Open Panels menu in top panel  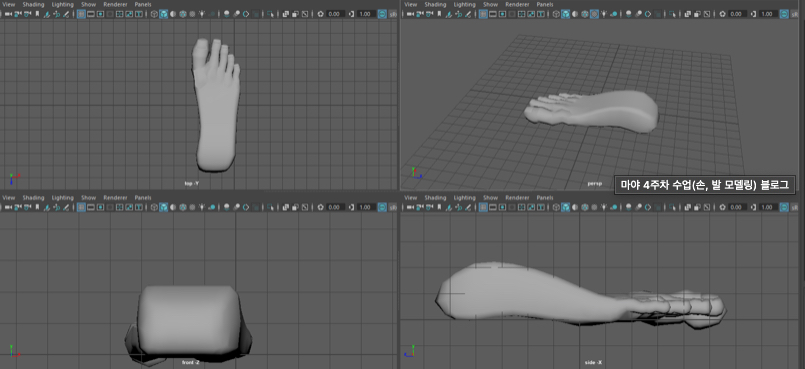pos(143,4)
